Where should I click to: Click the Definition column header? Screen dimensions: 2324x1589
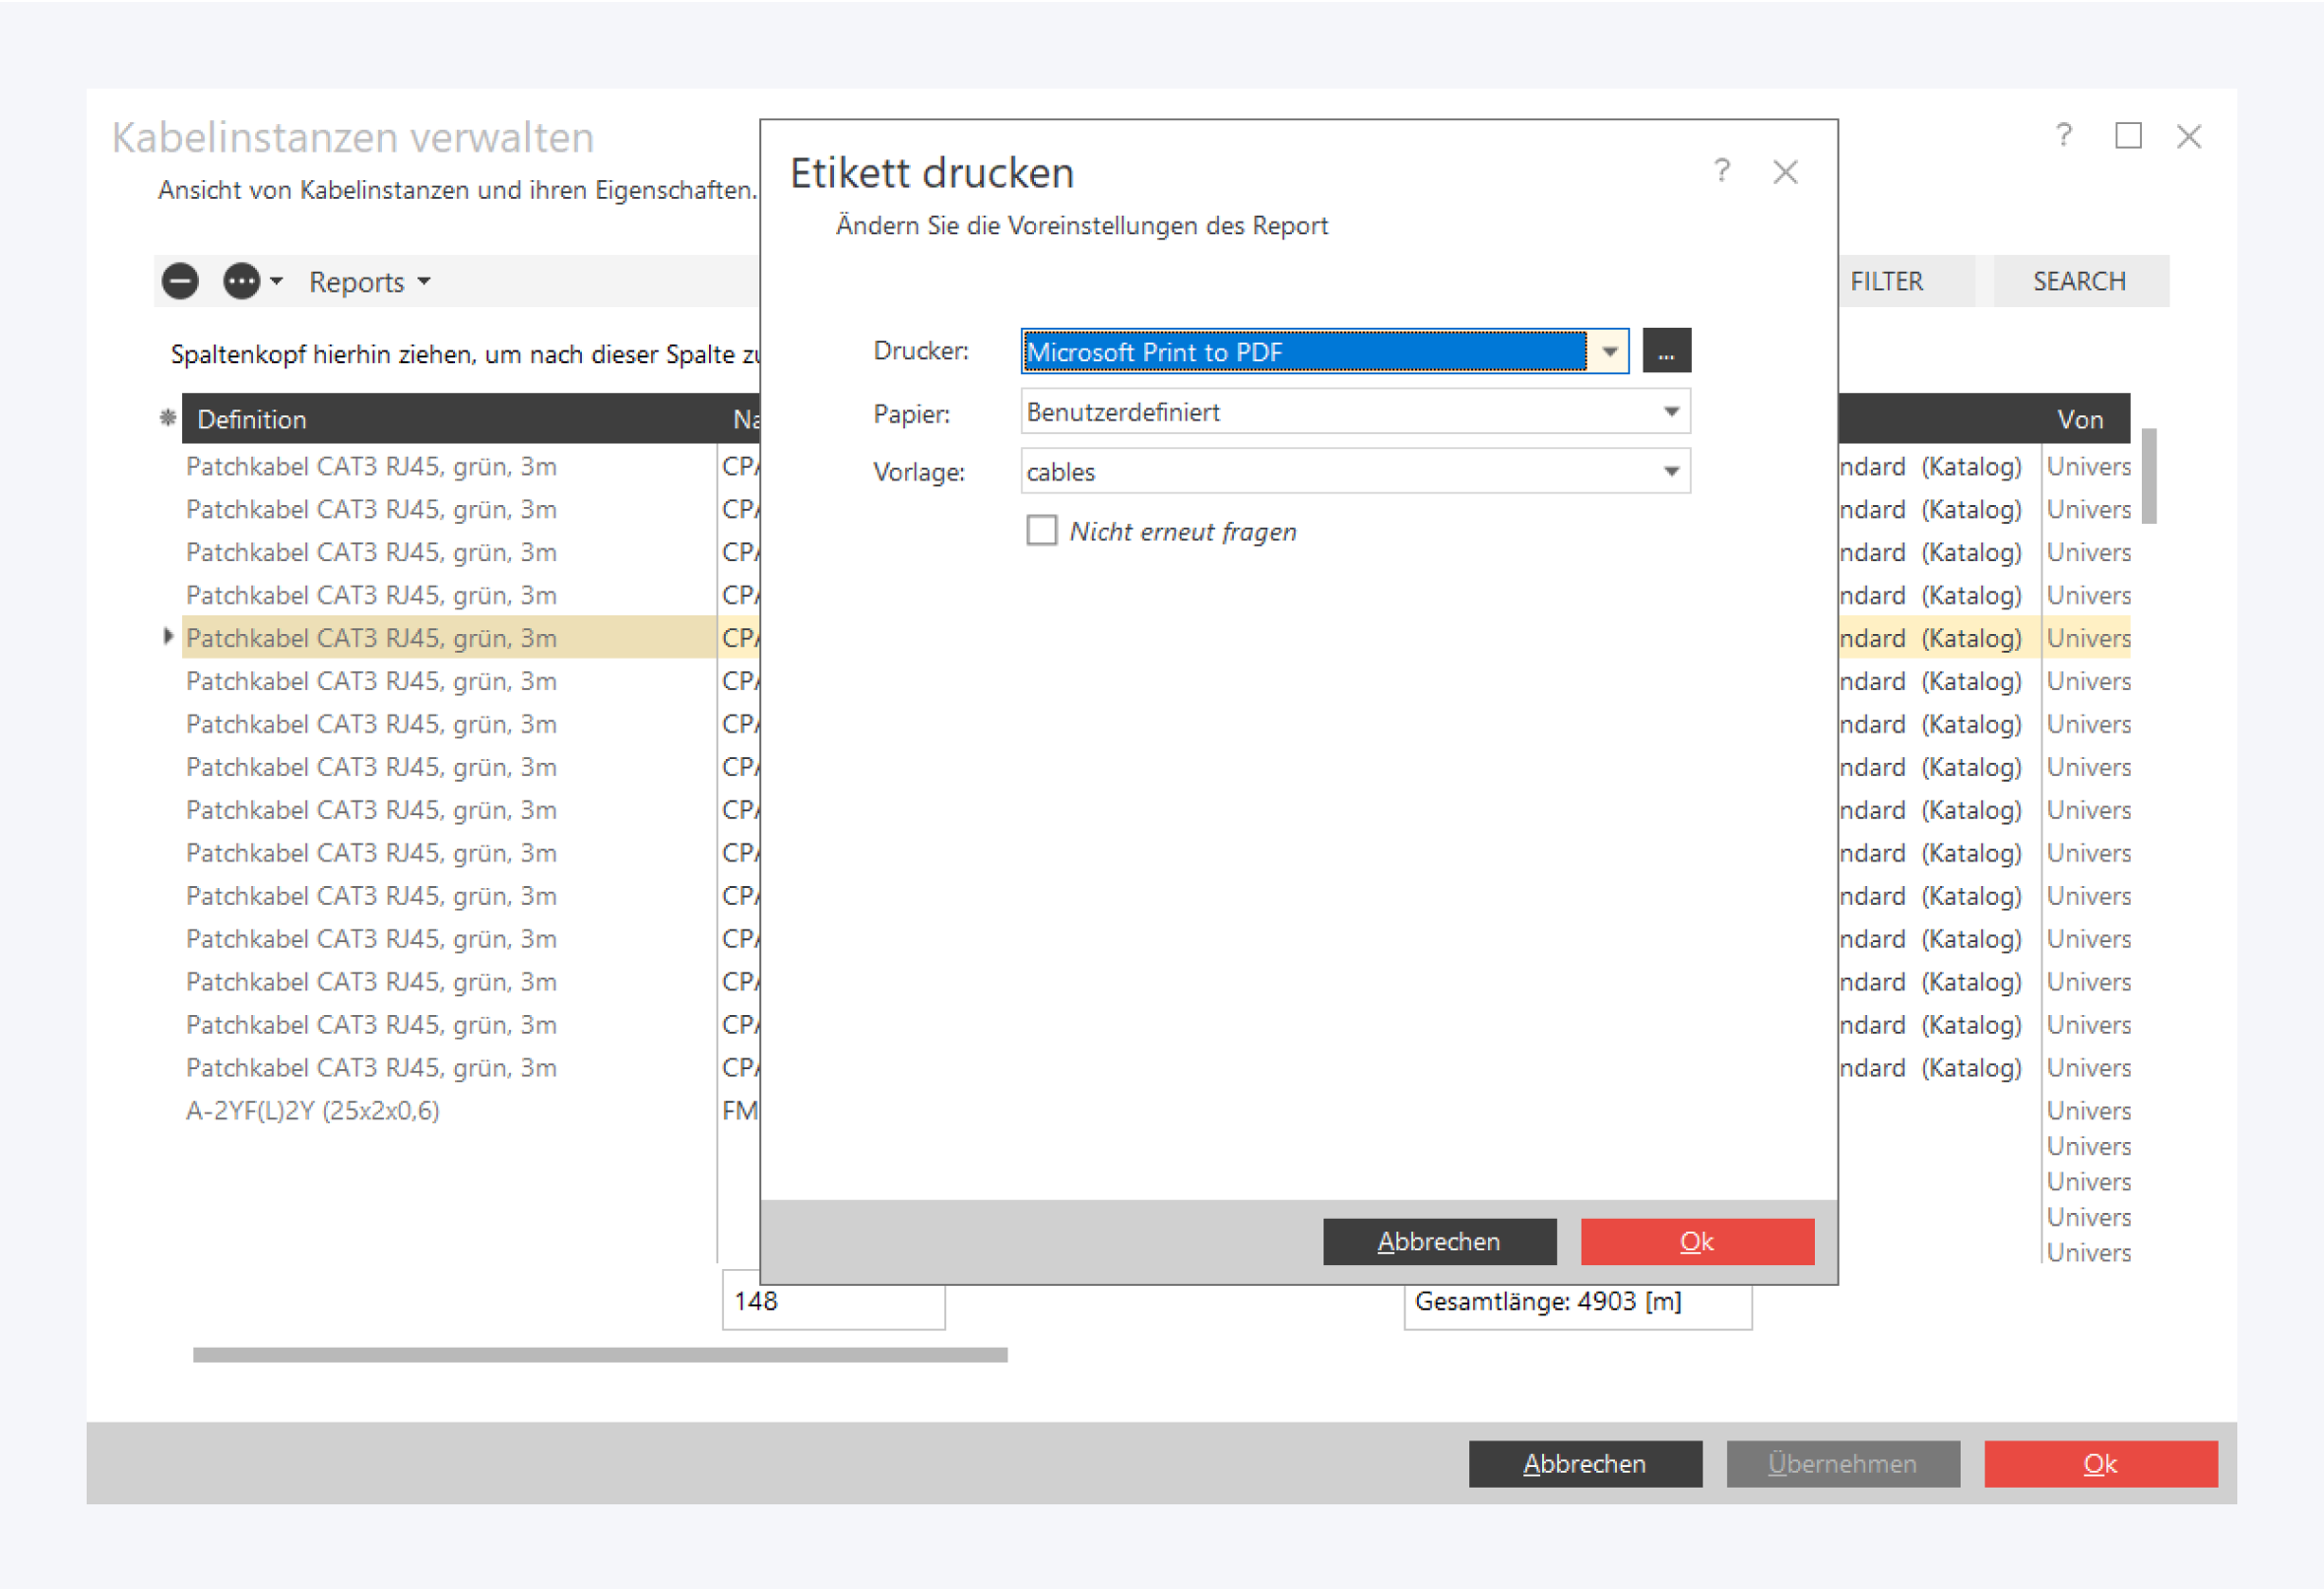(252, 419)
